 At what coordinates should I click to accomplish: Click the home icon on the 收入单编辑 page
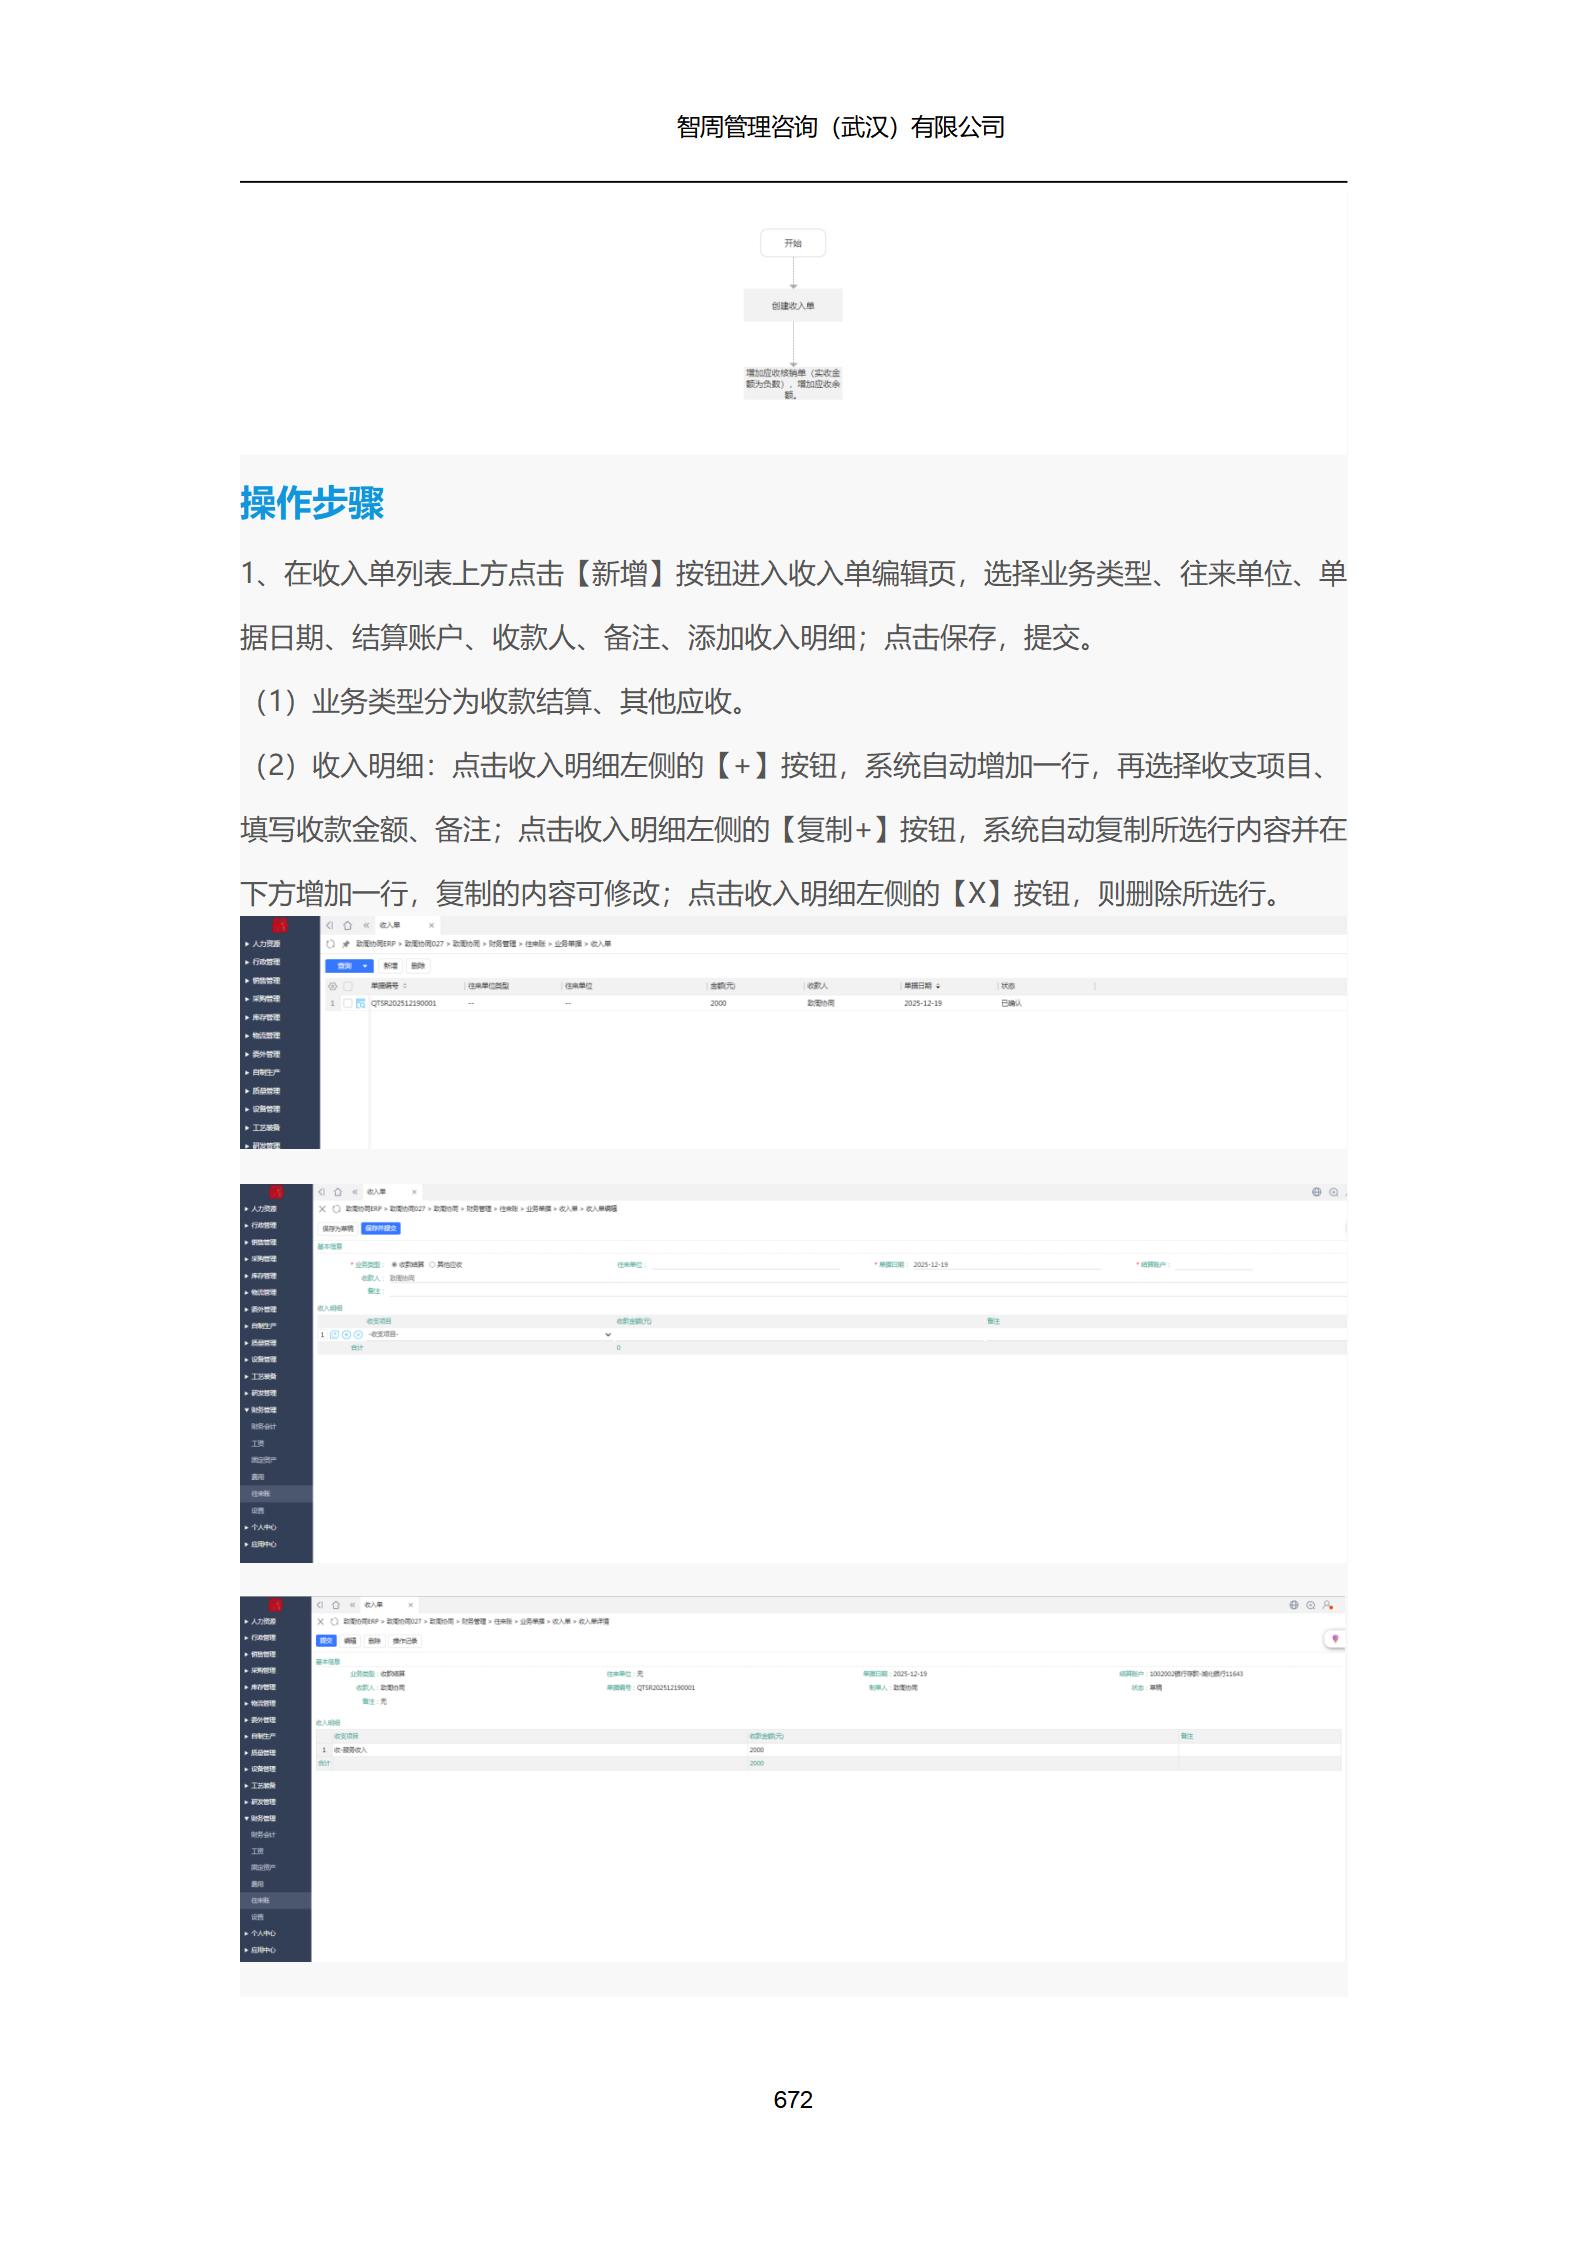[338, 1192]
